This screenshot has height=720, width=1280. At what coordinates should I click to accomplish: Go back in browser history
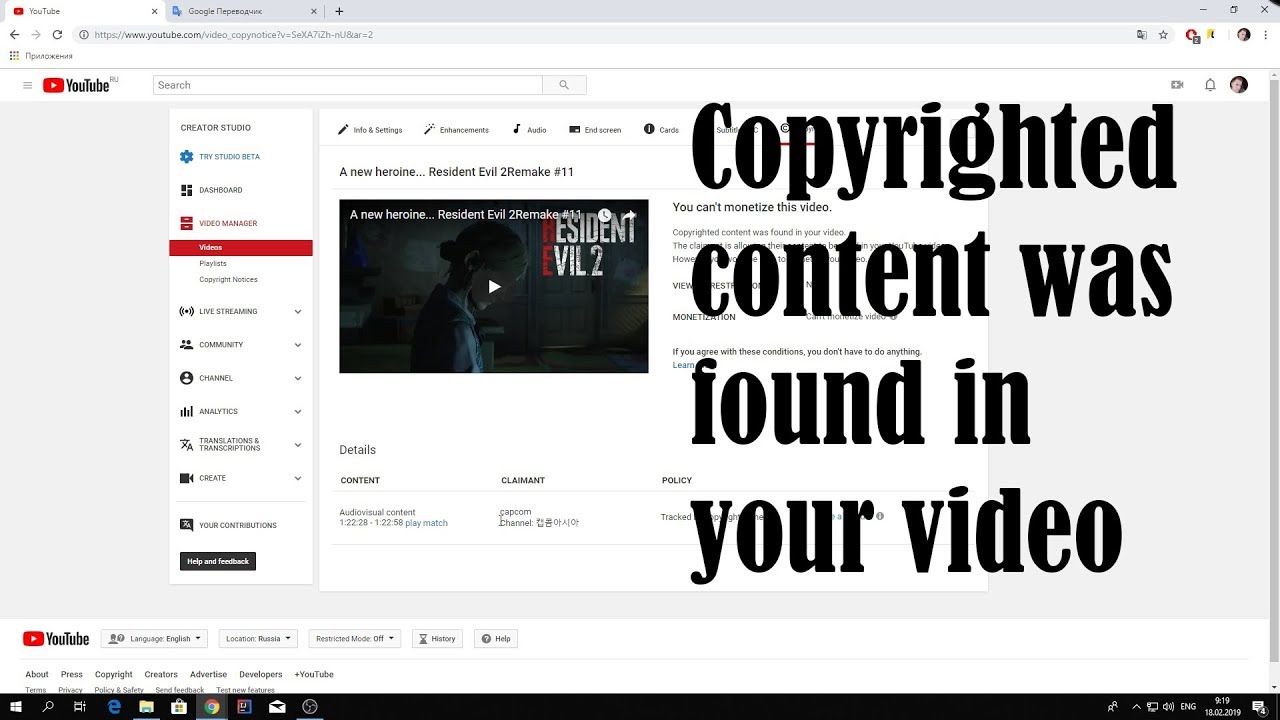click(x=14, y=35)
